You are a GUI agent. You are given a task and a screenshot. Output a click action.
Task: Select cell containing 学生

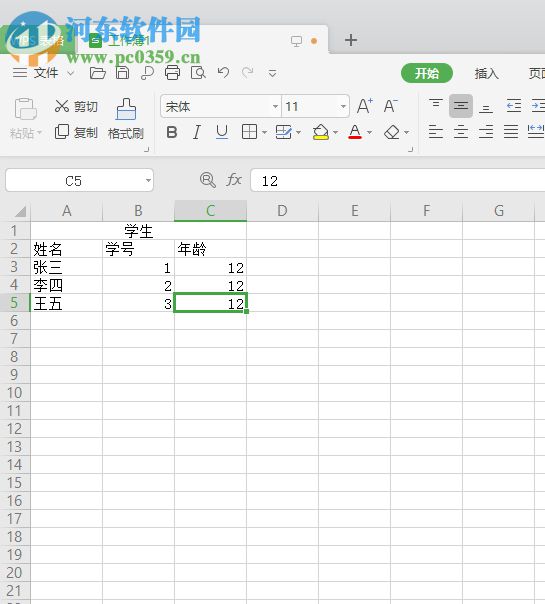pyautogui.click(x=139, y=231)
